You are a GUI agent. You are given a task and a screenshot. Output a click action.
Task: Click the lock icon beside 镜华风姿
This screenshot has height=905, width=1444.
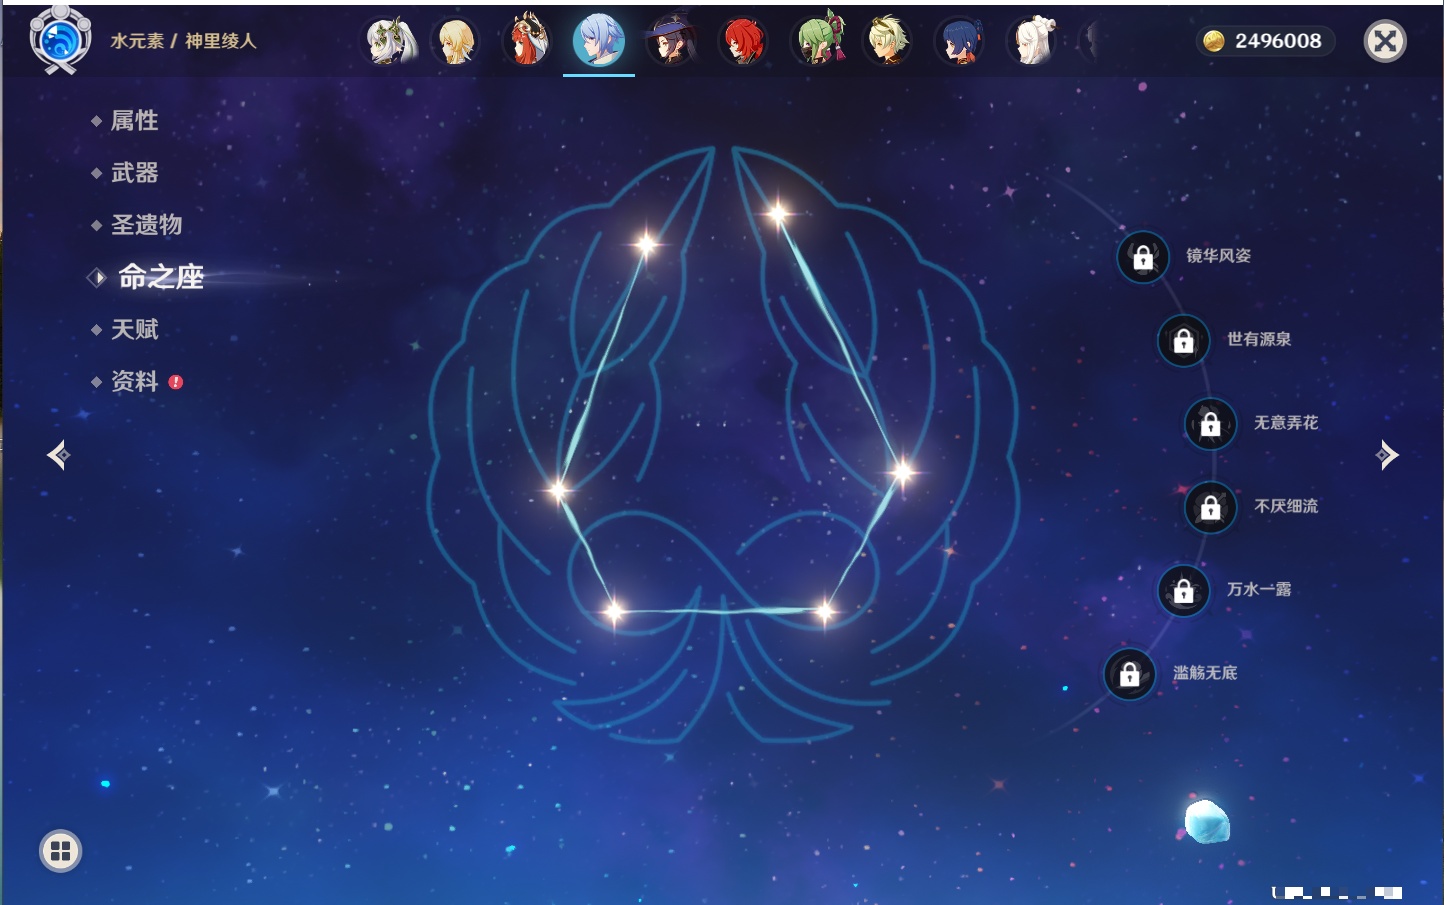pos(1143,257)
